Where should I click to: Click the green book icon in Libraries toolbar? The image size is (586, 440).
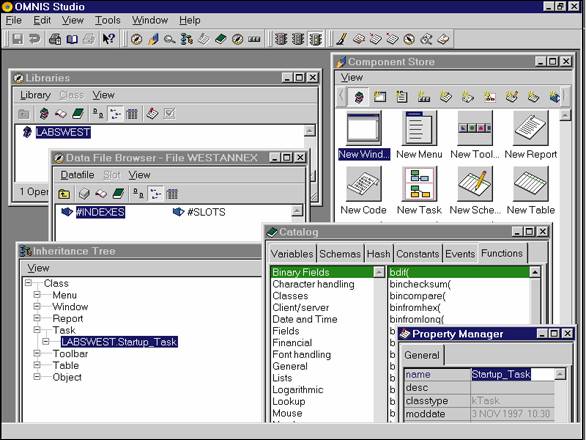(x=78, y=114)
